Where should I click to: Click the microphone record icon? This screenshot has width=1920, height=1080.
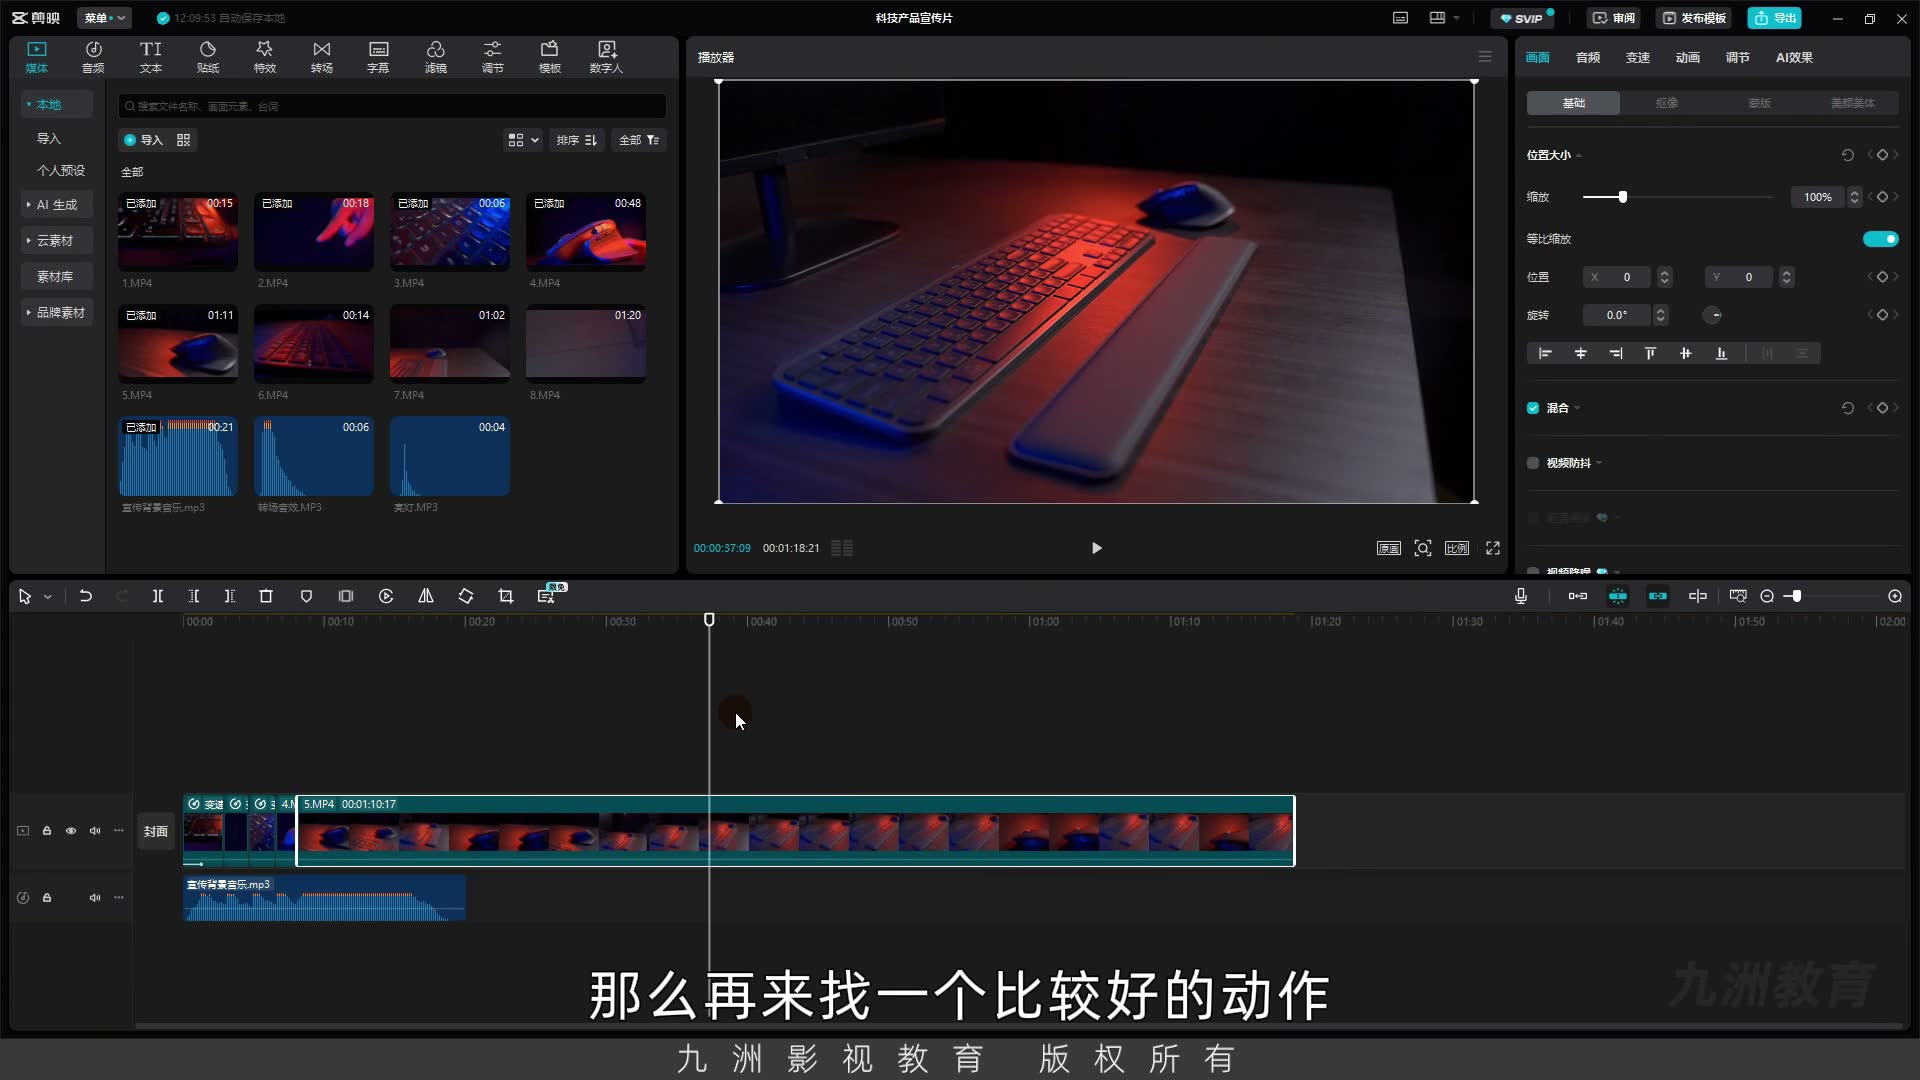[1521, 596]
